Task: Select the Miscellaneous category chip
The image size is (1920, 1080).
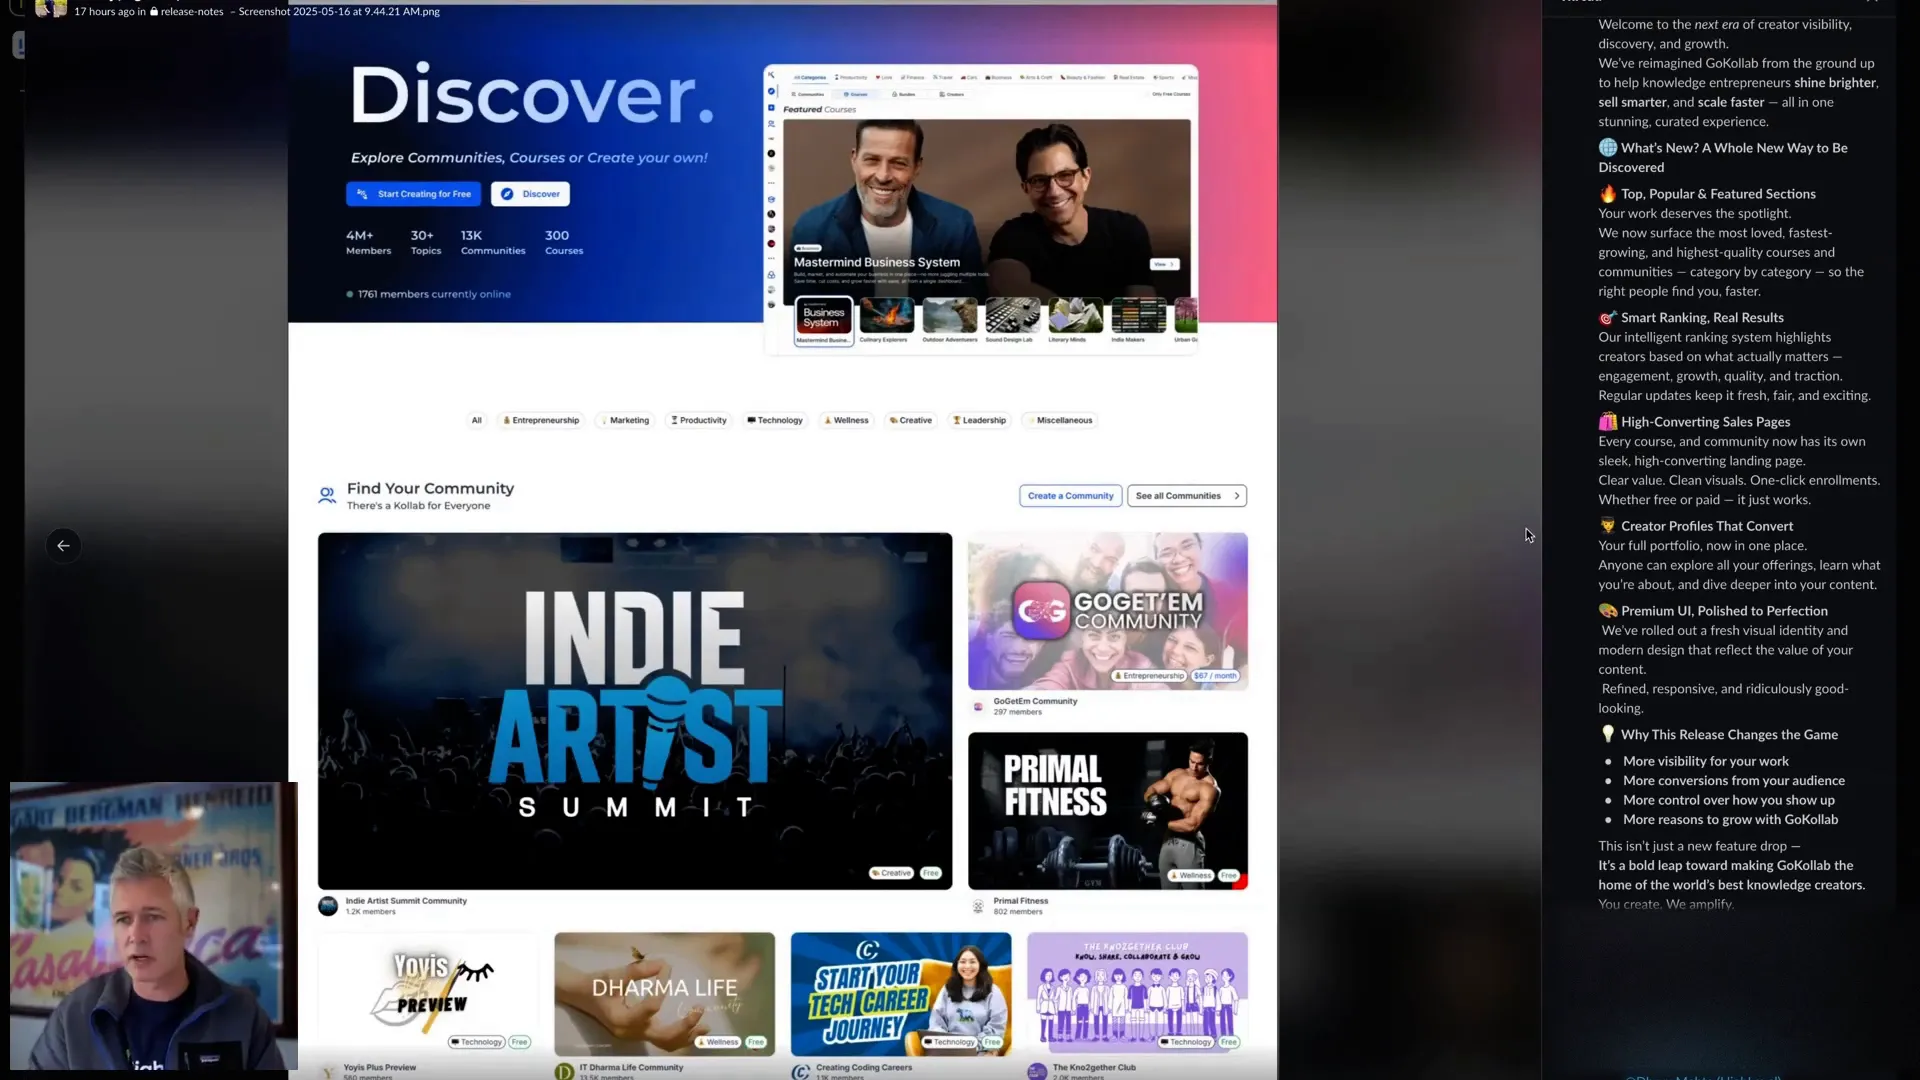Action: pos(1060,420)
